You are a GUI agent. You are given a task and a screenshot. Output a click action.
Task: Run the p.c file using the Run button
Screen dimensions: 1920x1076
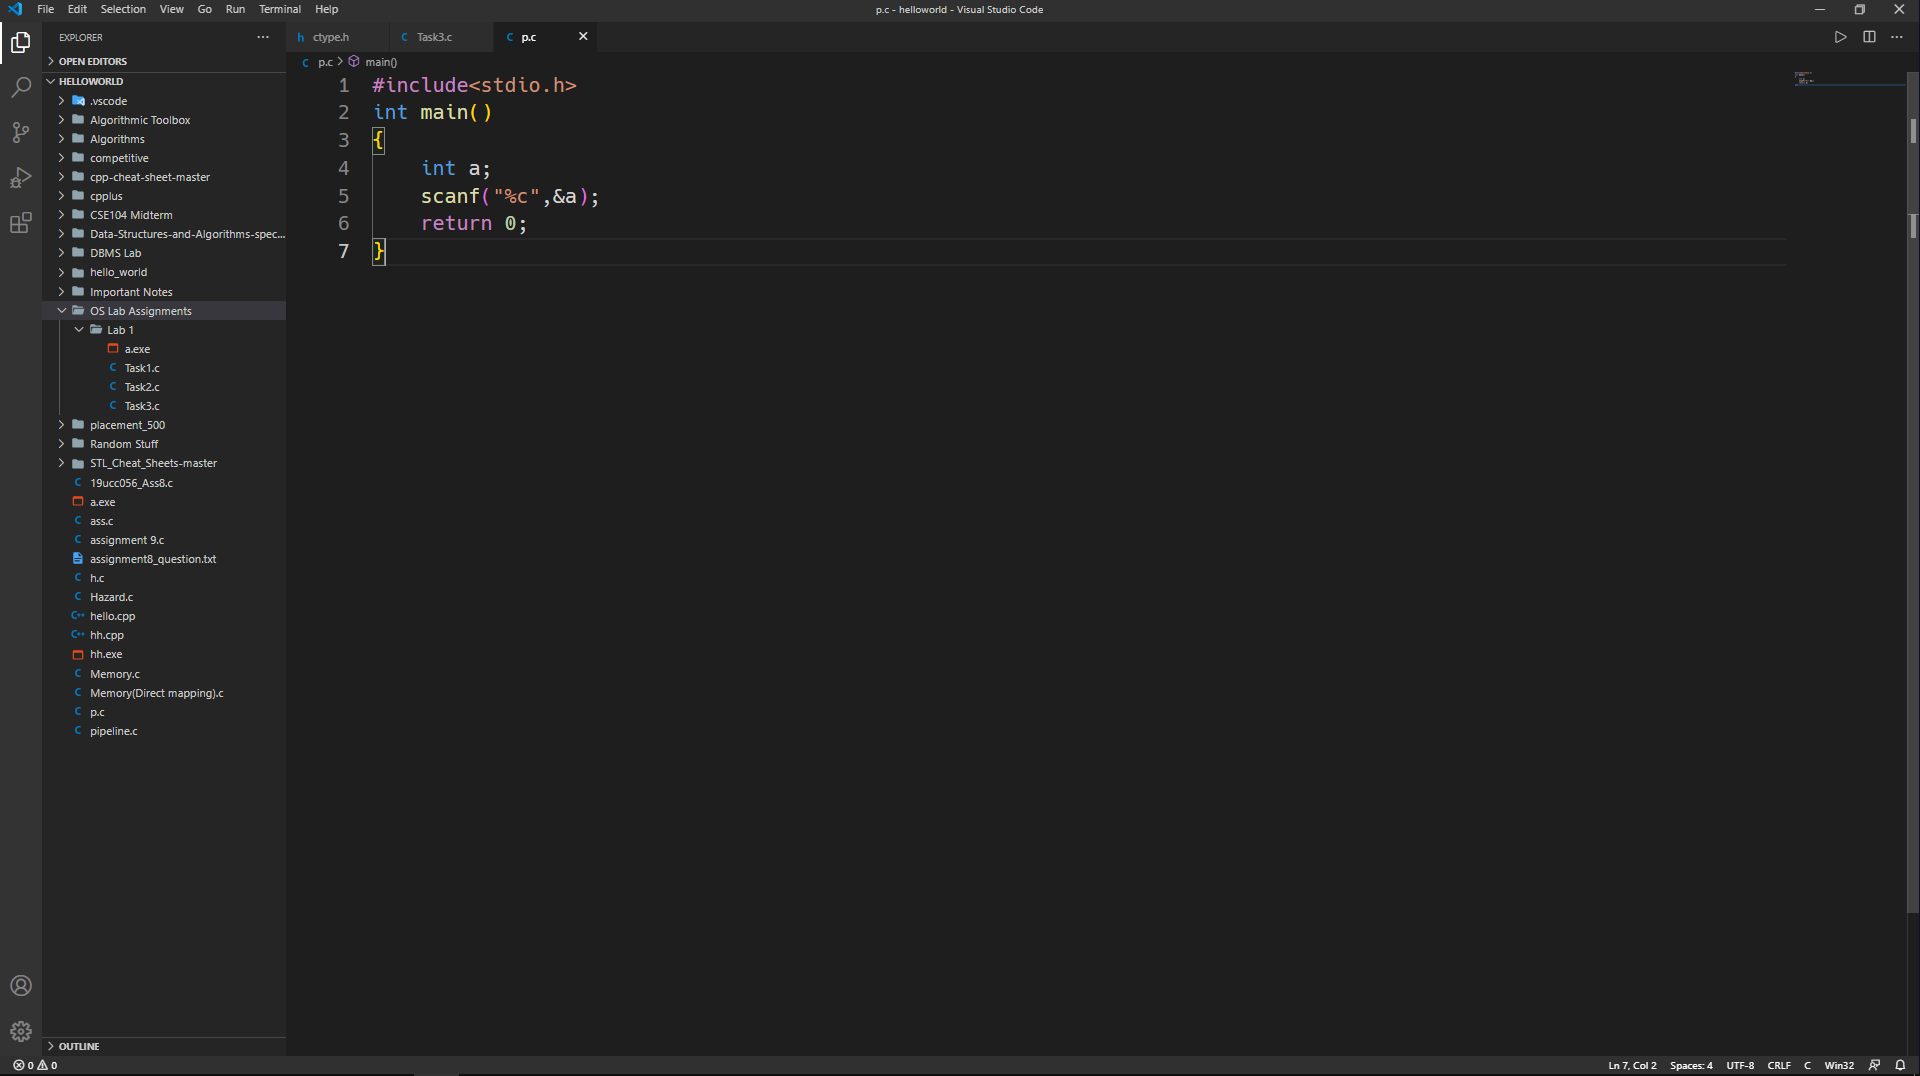1840,37
